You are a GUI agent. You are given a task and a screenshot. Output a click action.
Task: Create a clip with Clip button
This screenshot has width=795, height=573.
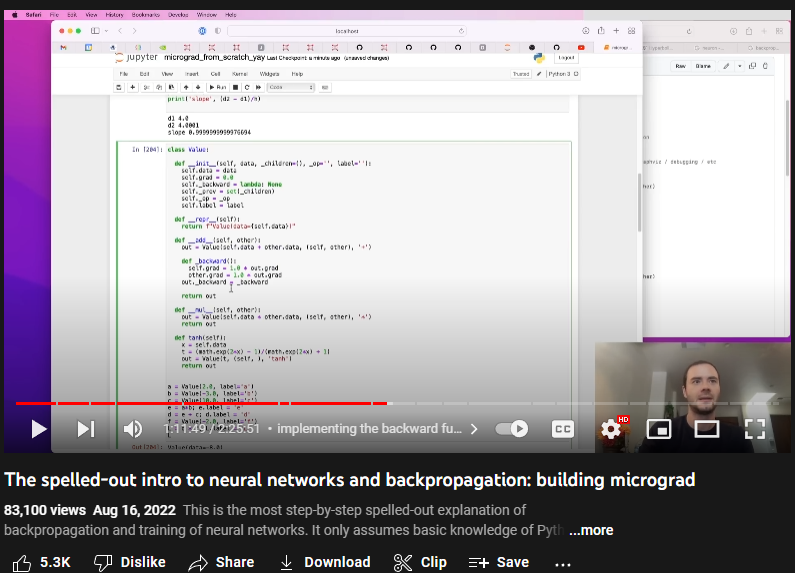(420, 562)
